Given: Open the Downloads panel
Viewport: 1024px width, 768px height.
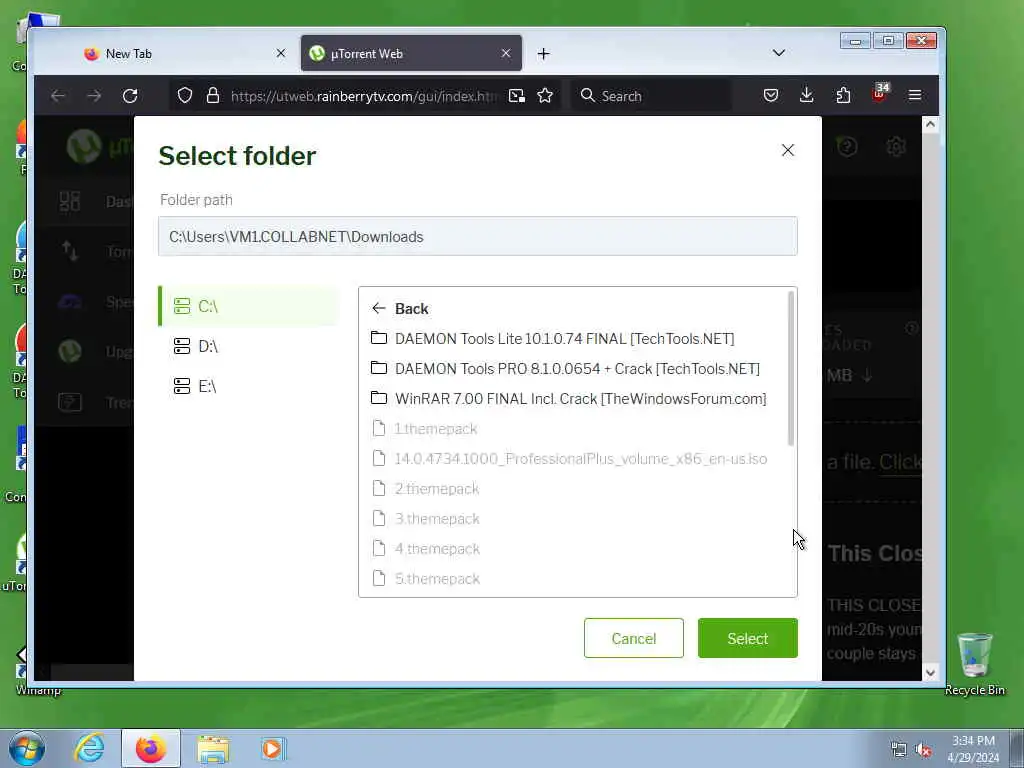Looking at the screenshot, I should (x=807, y=95).
